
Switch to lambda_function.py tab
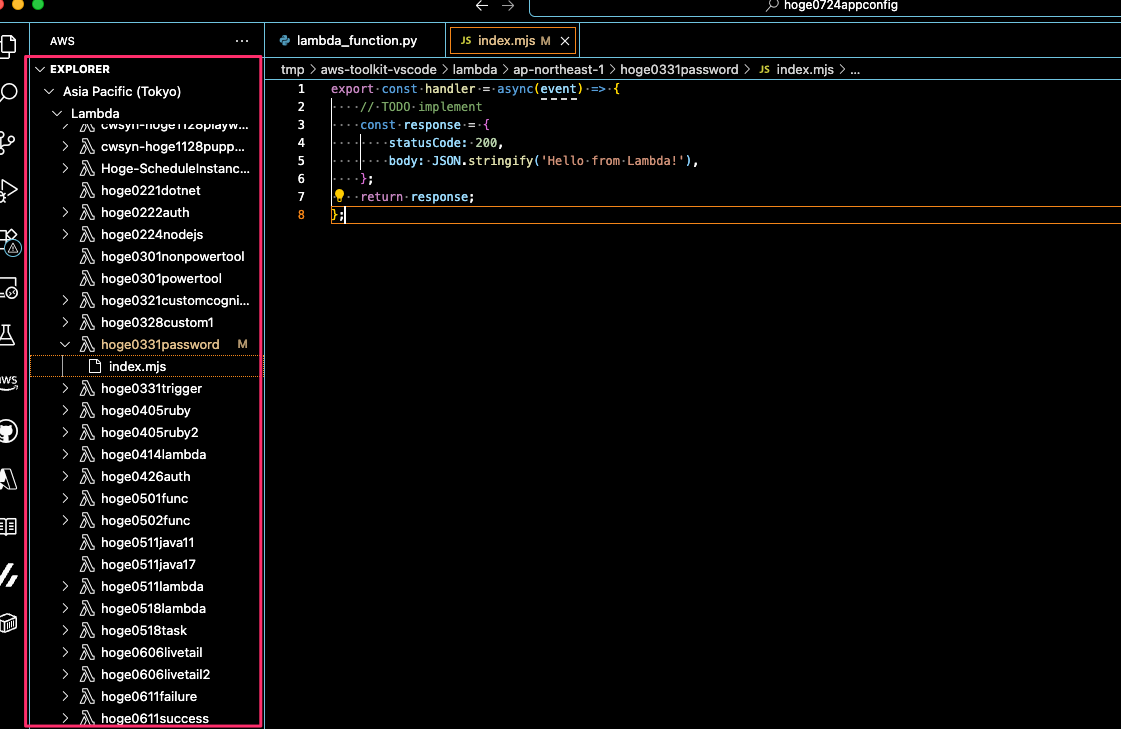356,41
